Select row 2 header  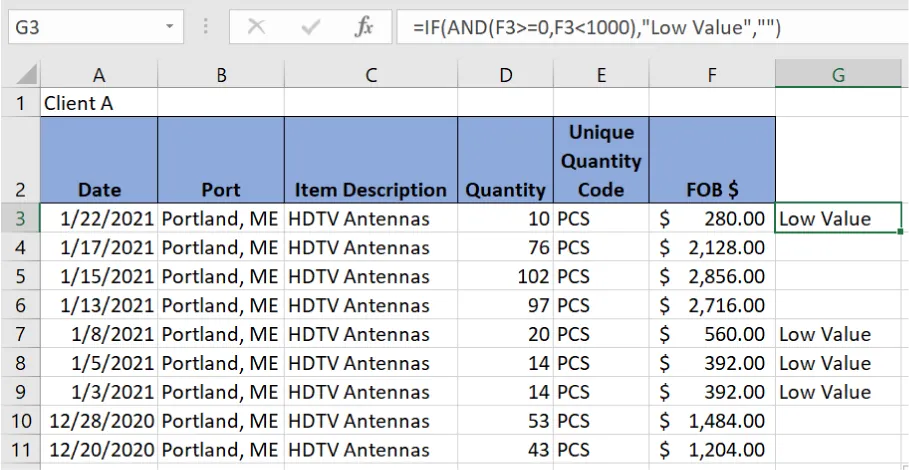[x=21, y=160]
